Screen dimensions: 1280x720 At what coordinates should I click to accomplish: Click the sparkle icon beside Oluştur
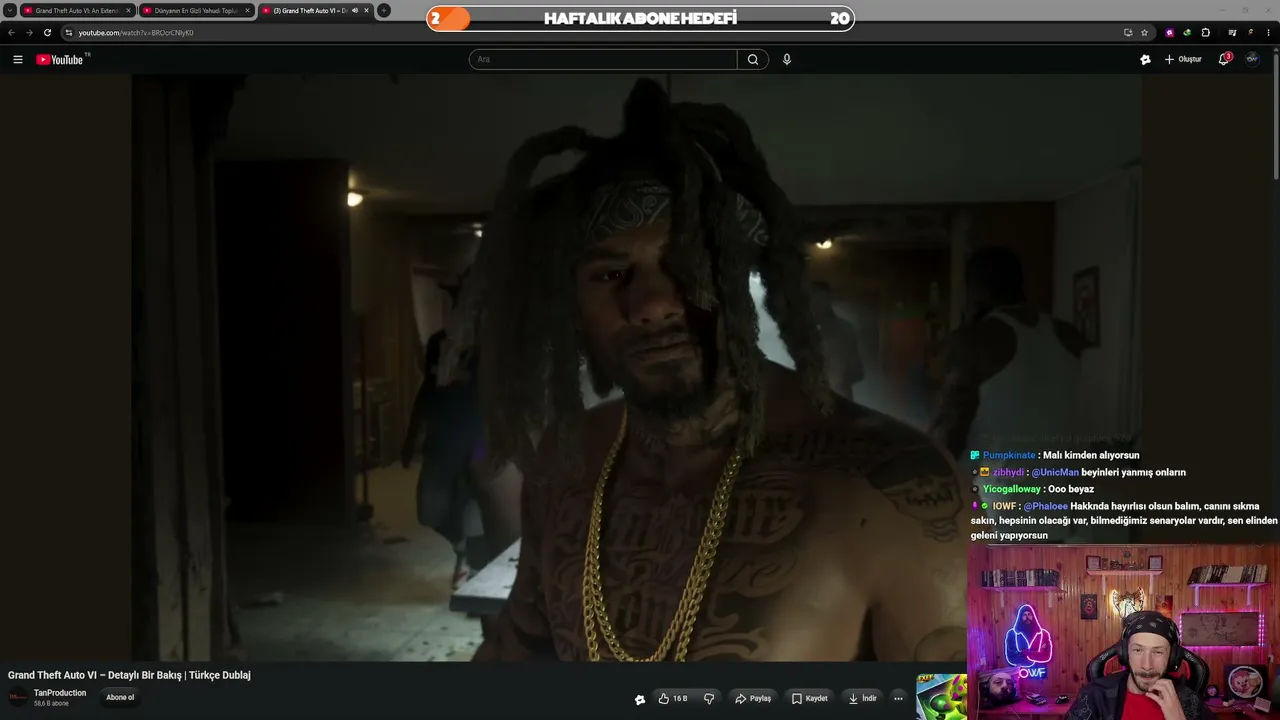pos(1145,59)
